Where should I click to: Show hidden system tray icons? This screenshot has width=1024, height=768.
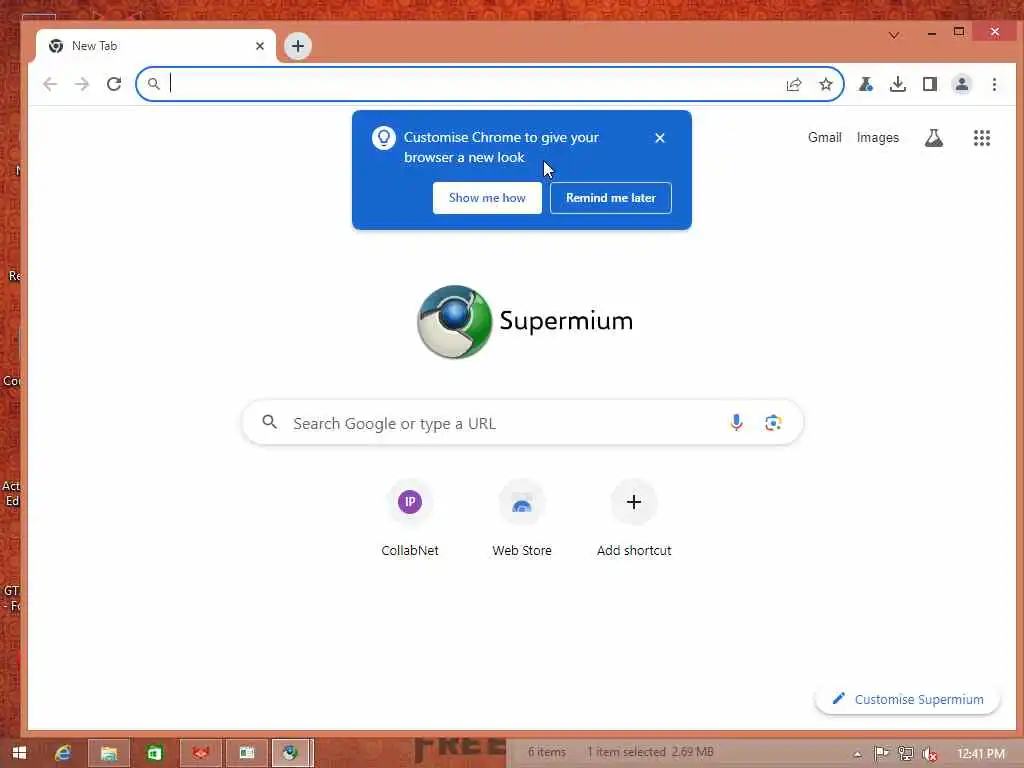(857, 754)
